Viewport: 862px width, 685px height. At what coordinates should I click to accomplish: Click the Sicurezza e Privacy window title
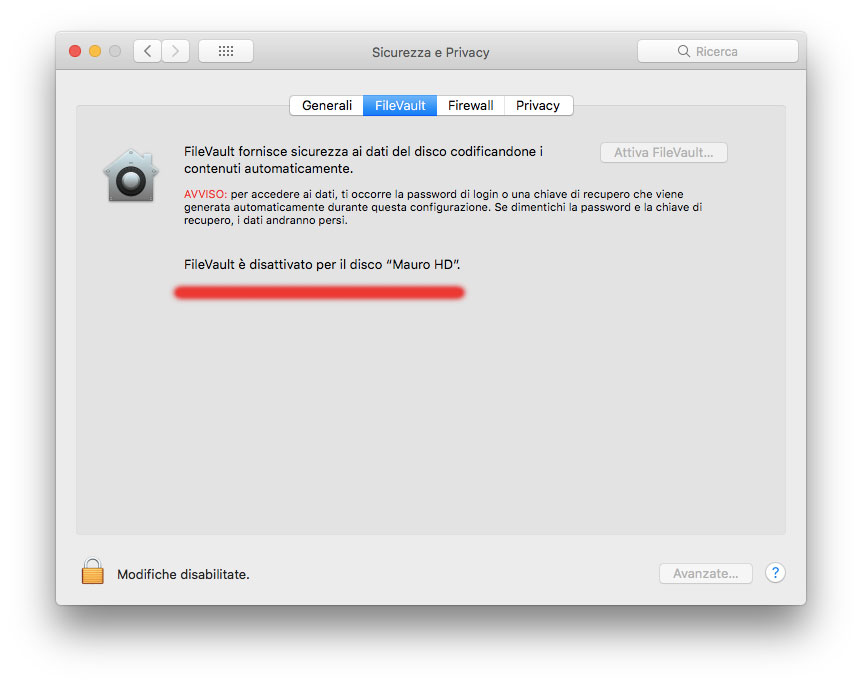[x=430, y=52]
